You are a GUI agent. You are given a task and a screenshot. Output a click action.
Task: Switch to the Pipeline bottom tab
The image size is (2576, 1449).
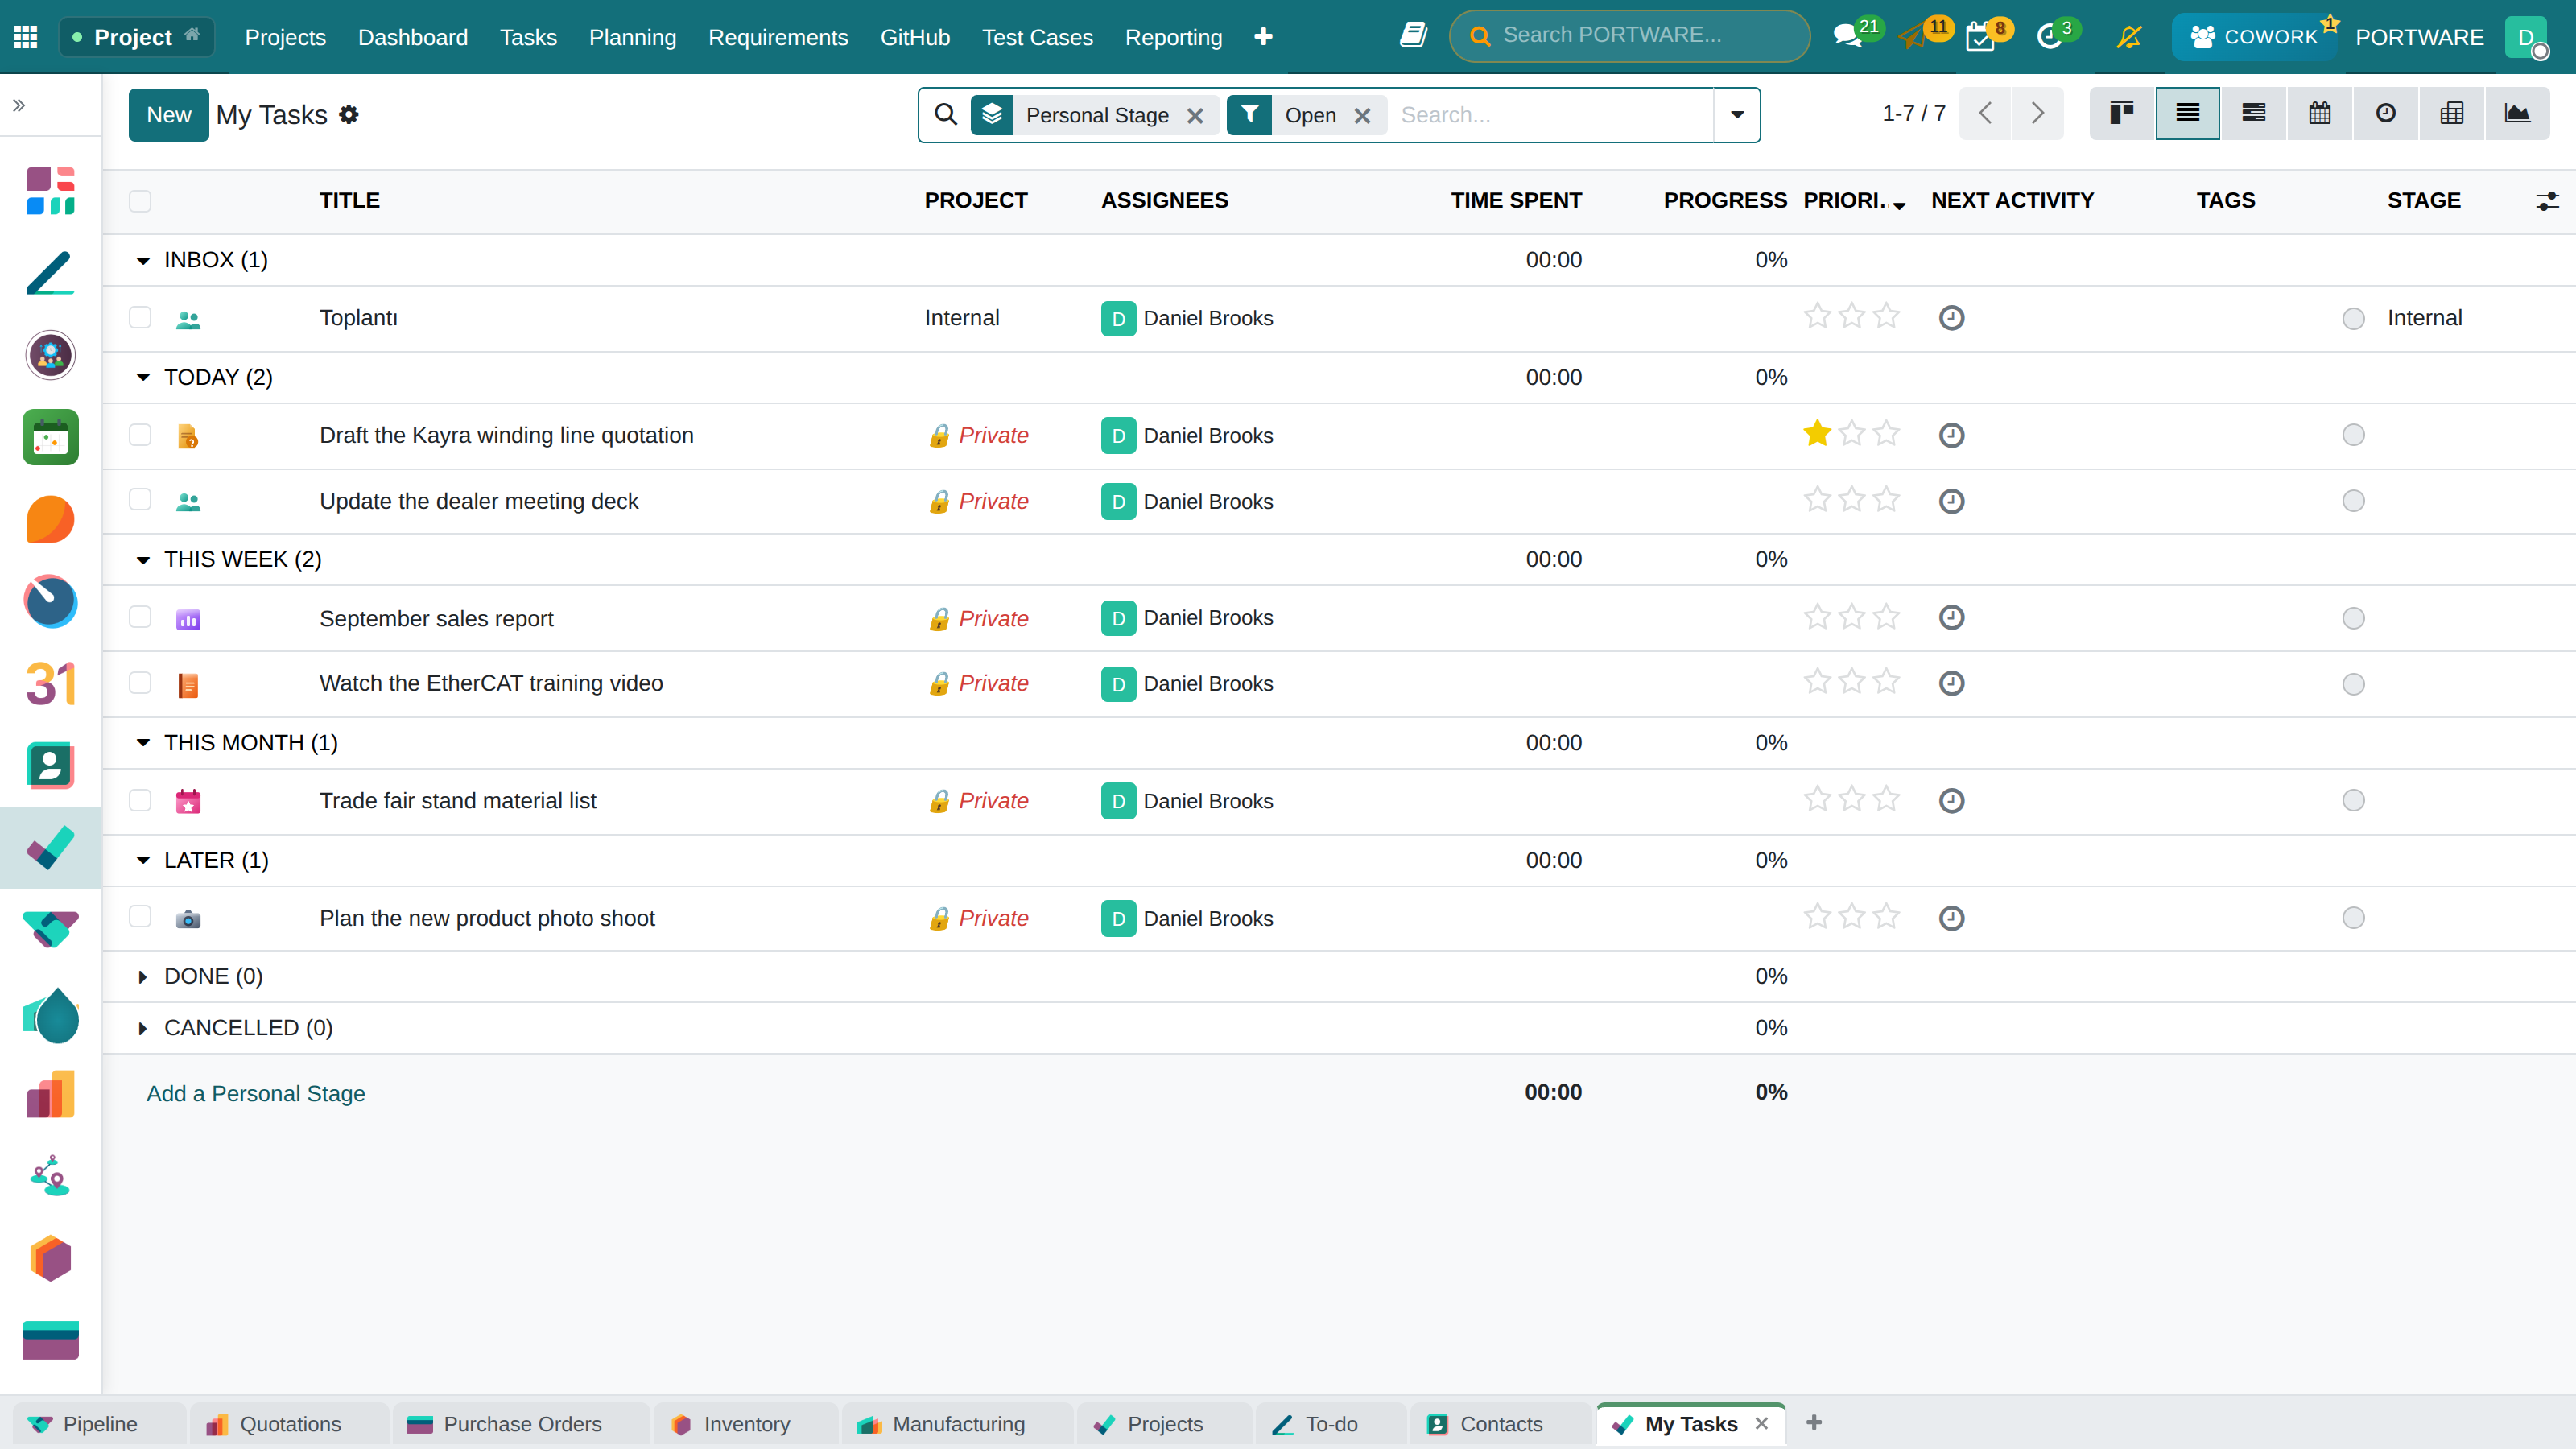pyautogui.click(x=99, y=1424)
